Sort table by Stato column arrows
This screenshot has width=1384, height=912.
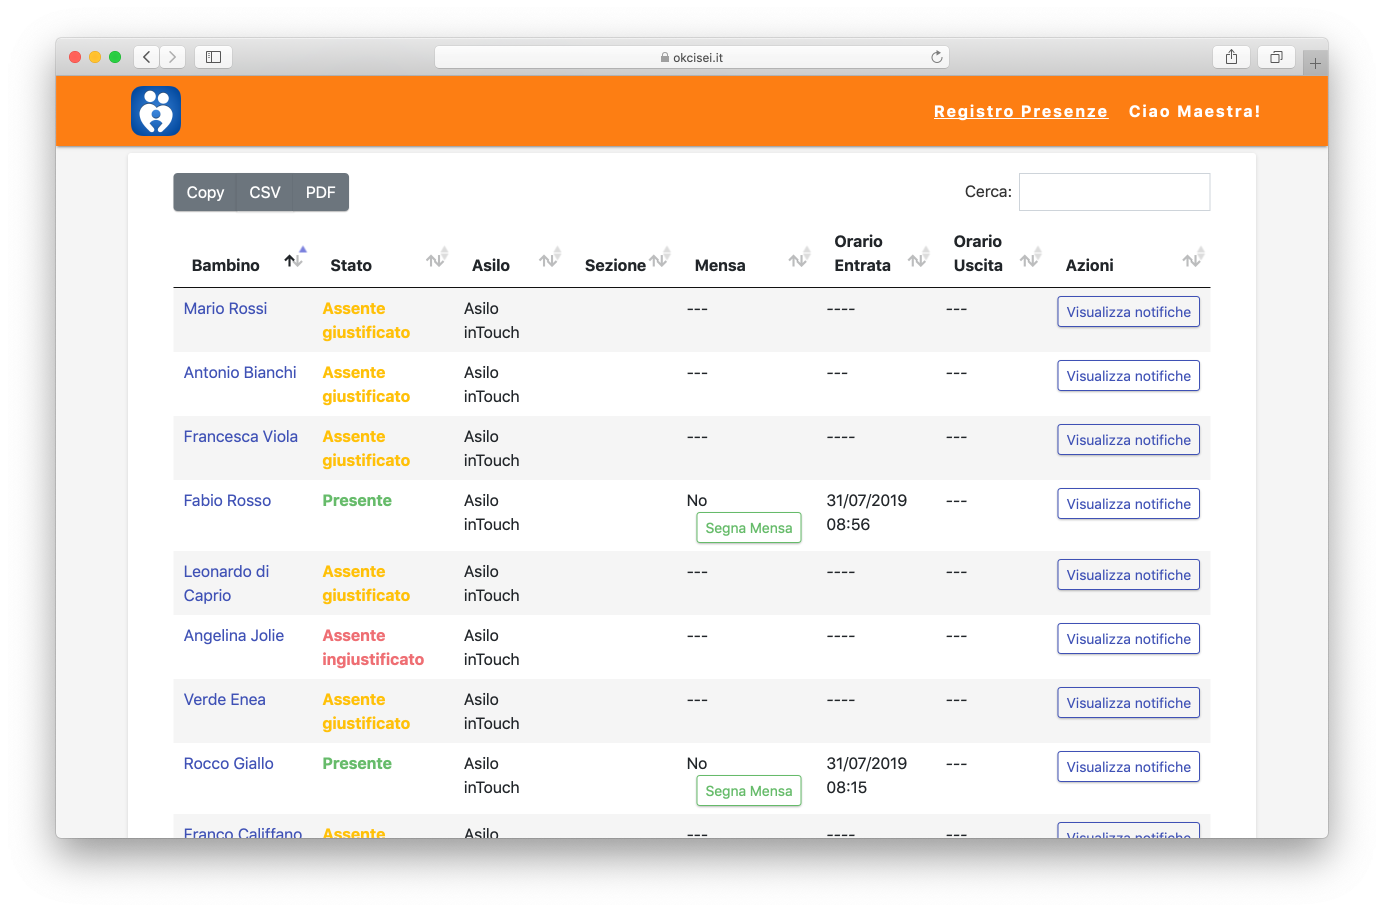coord(437,259)
